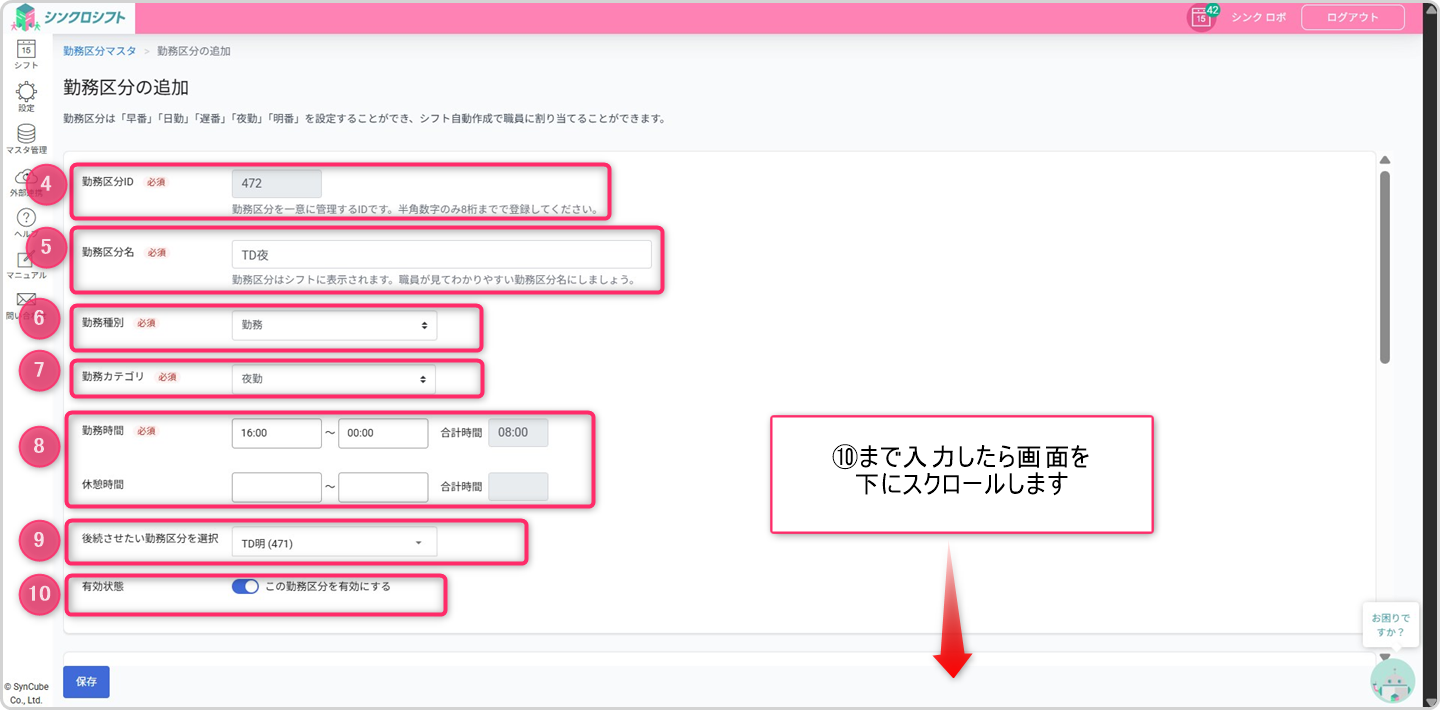Open the 勤務種別 dropdown

[x=334, y=325]
